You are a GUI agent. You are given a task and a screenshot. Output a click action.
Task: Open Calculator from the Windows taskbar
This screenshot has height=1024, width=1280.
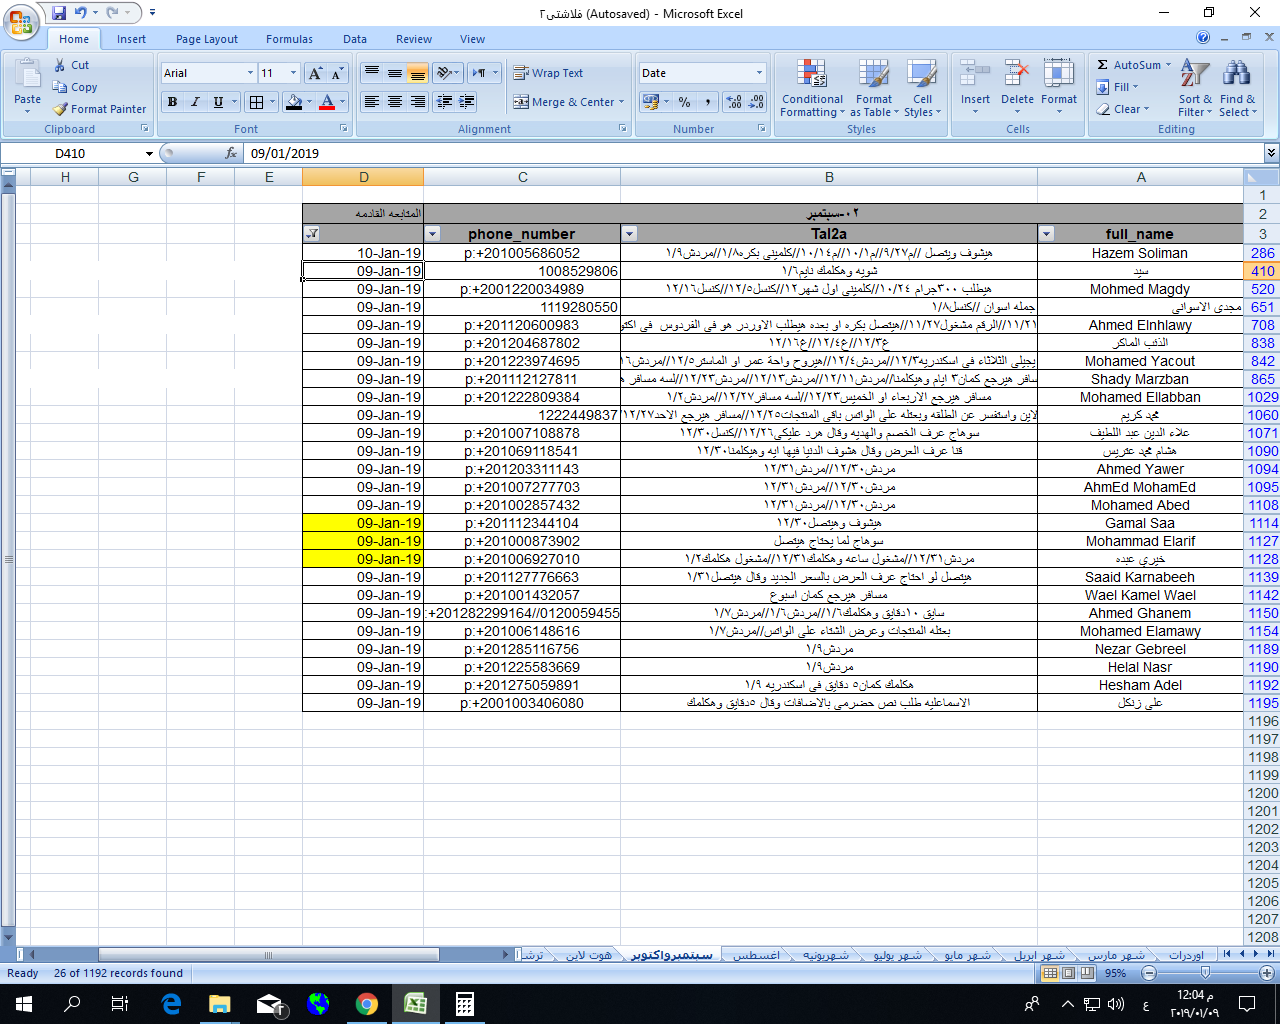click(464, 1004)
